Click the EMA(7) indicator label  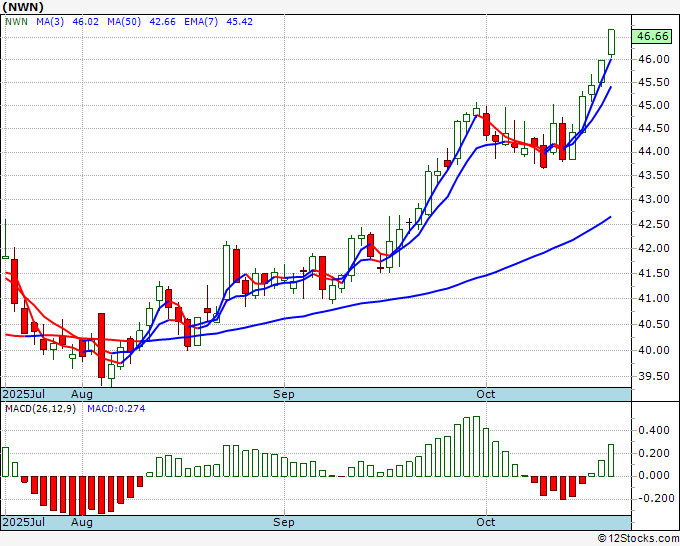pyautogui.click(x=201, y=22)
